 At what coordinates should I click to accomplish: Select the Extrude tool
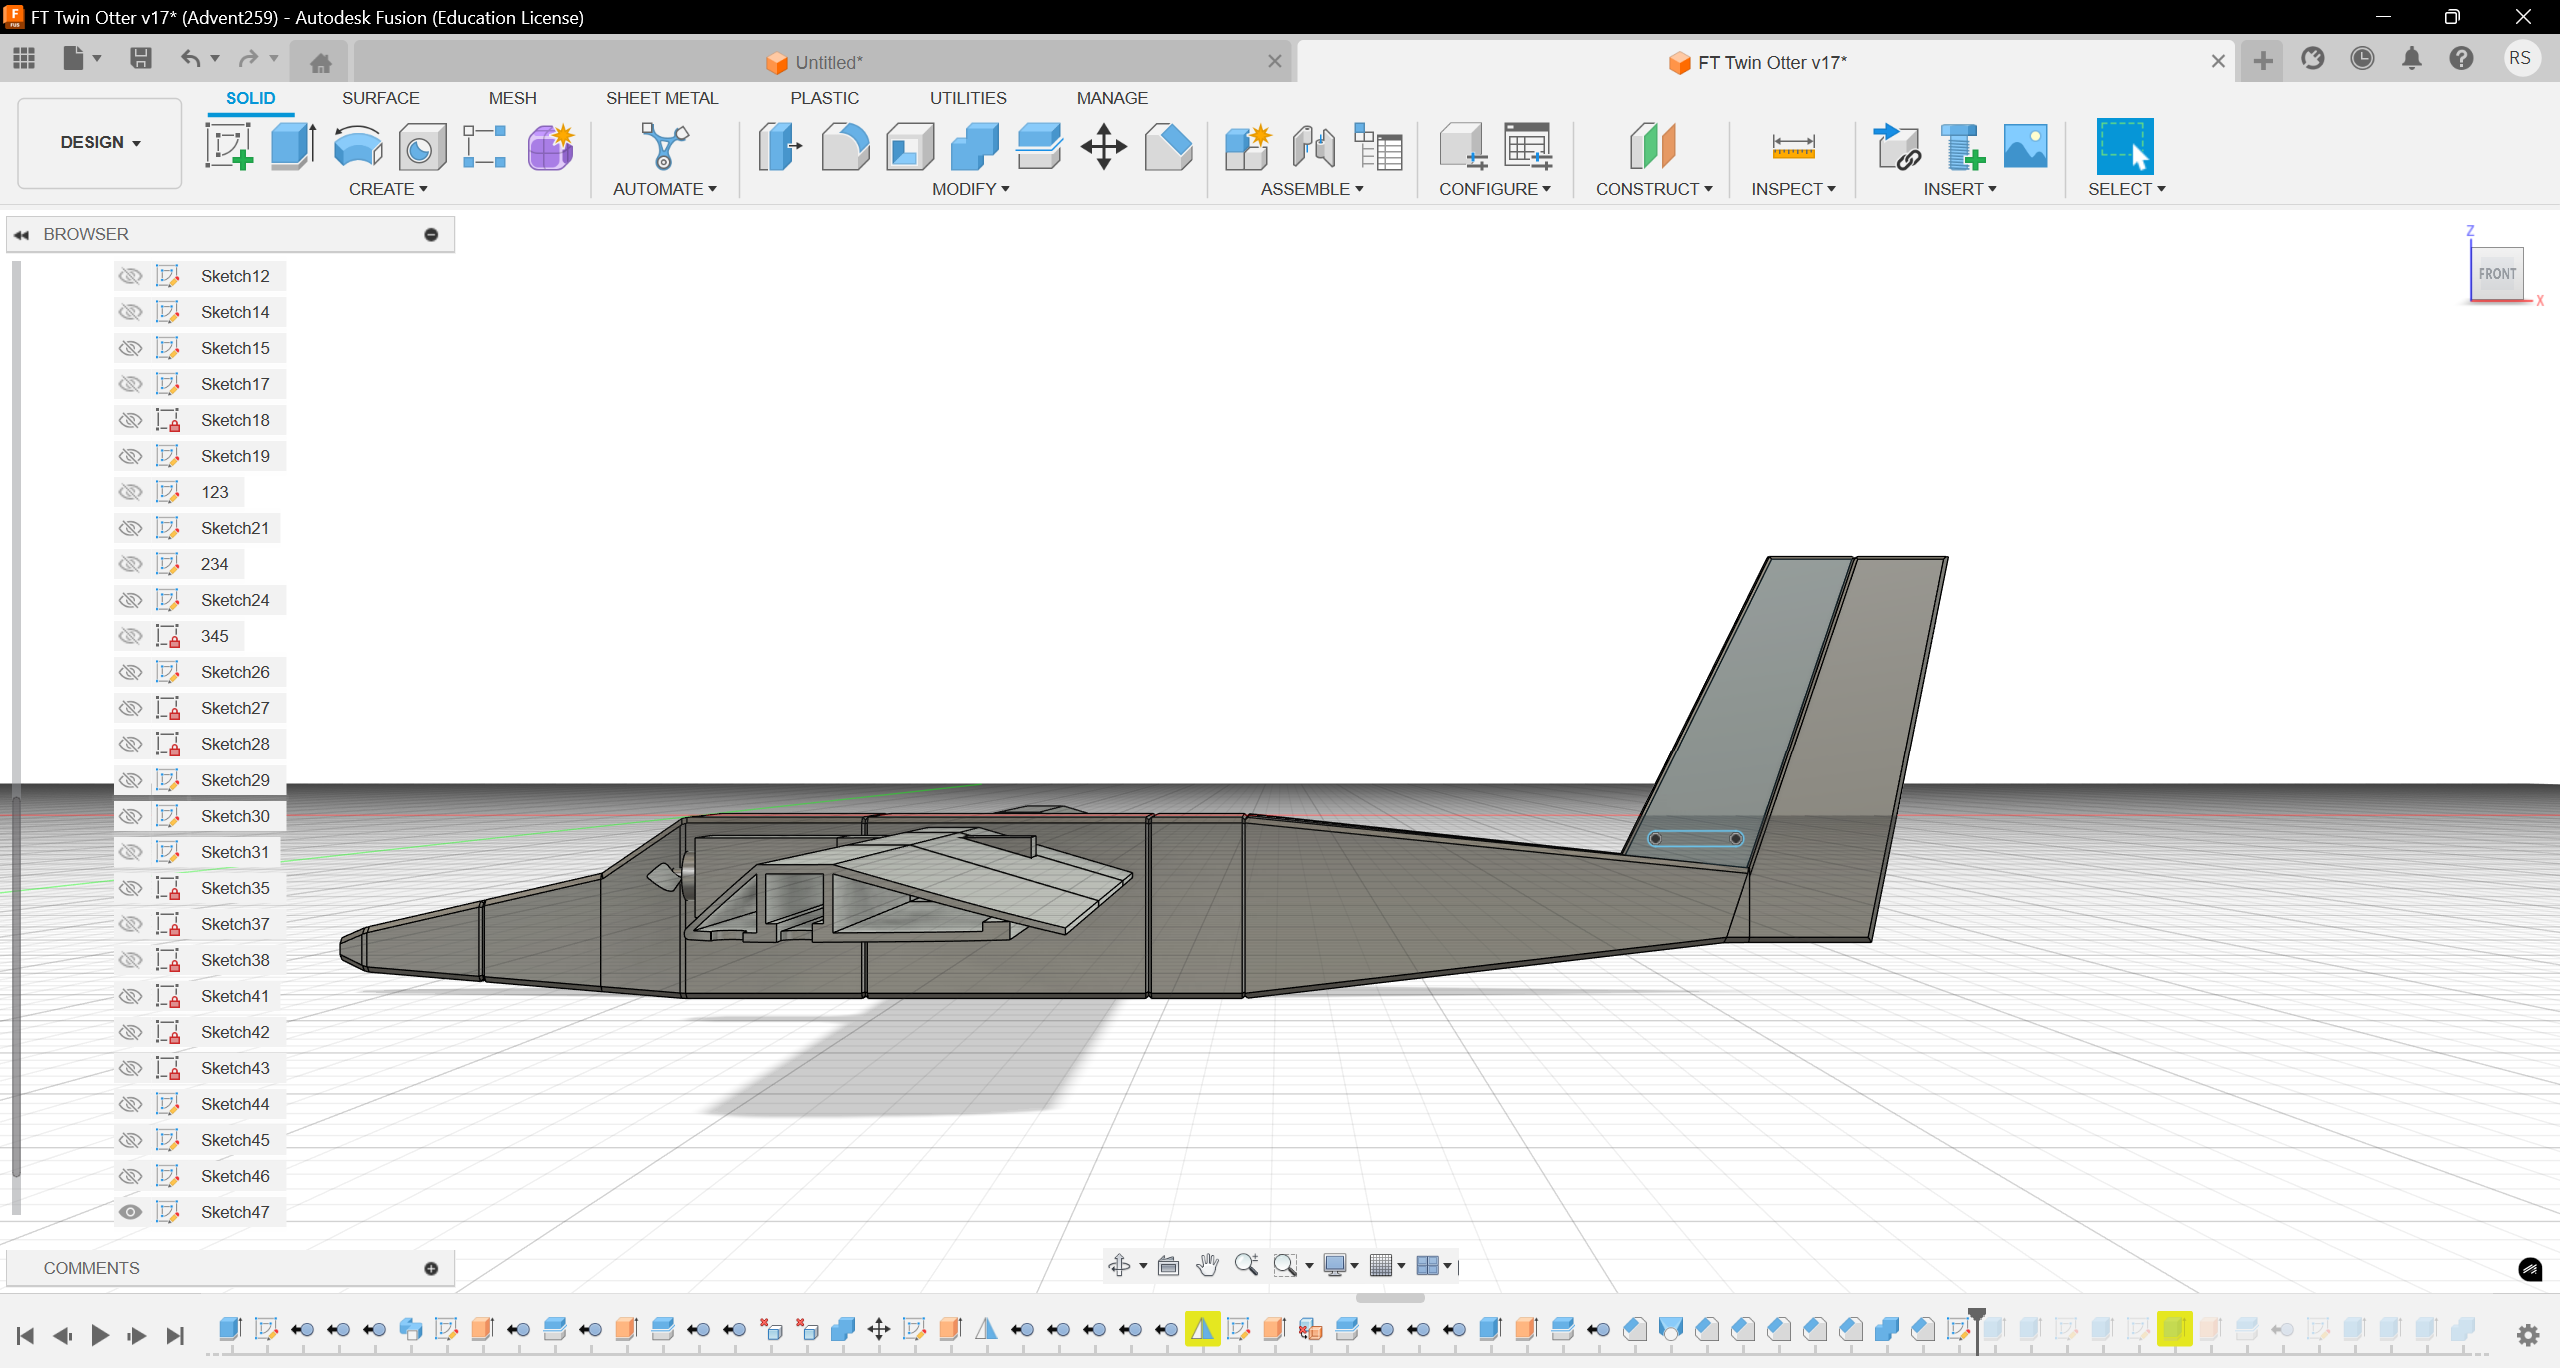[x=293, y=146]
